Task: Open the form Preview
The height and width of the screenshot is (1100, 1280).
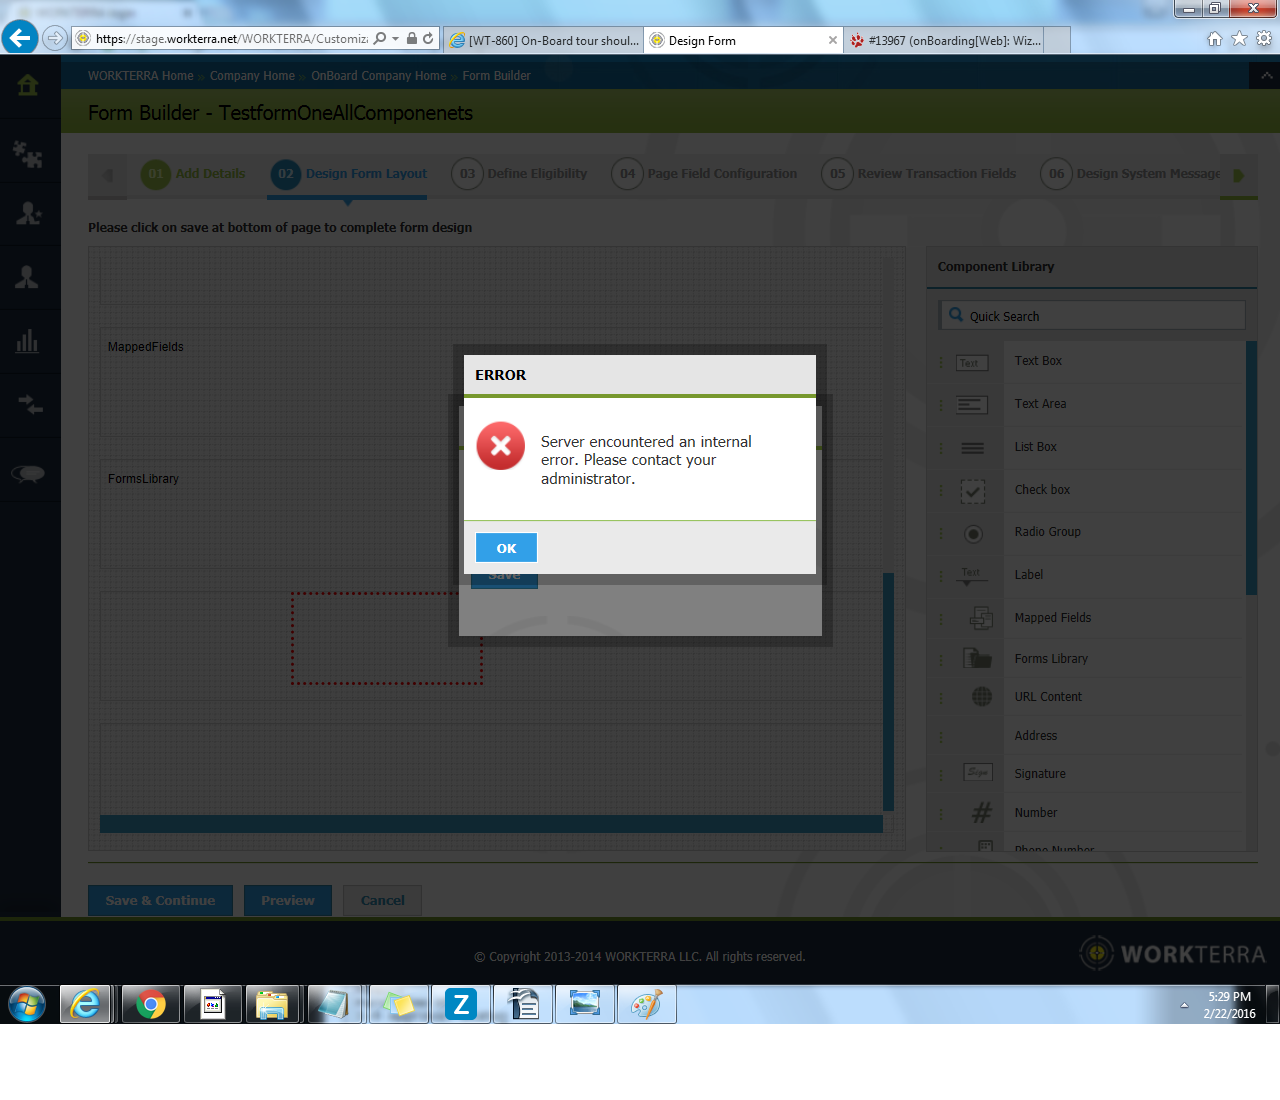Action: [288, 900]
